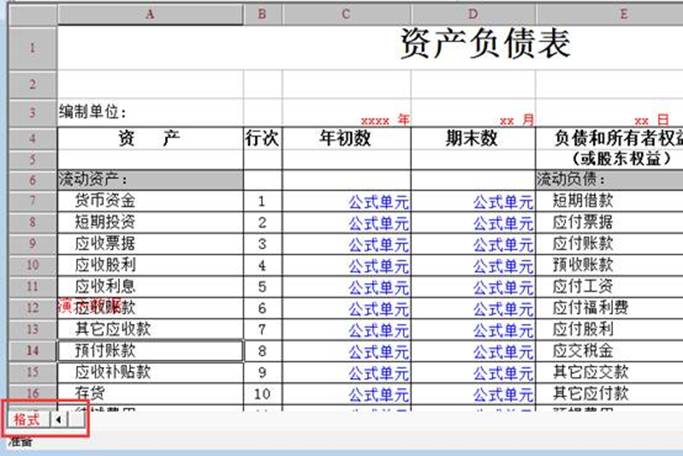683x456 pixels.
Task: Select row 14 header
Action: point(30,351)
